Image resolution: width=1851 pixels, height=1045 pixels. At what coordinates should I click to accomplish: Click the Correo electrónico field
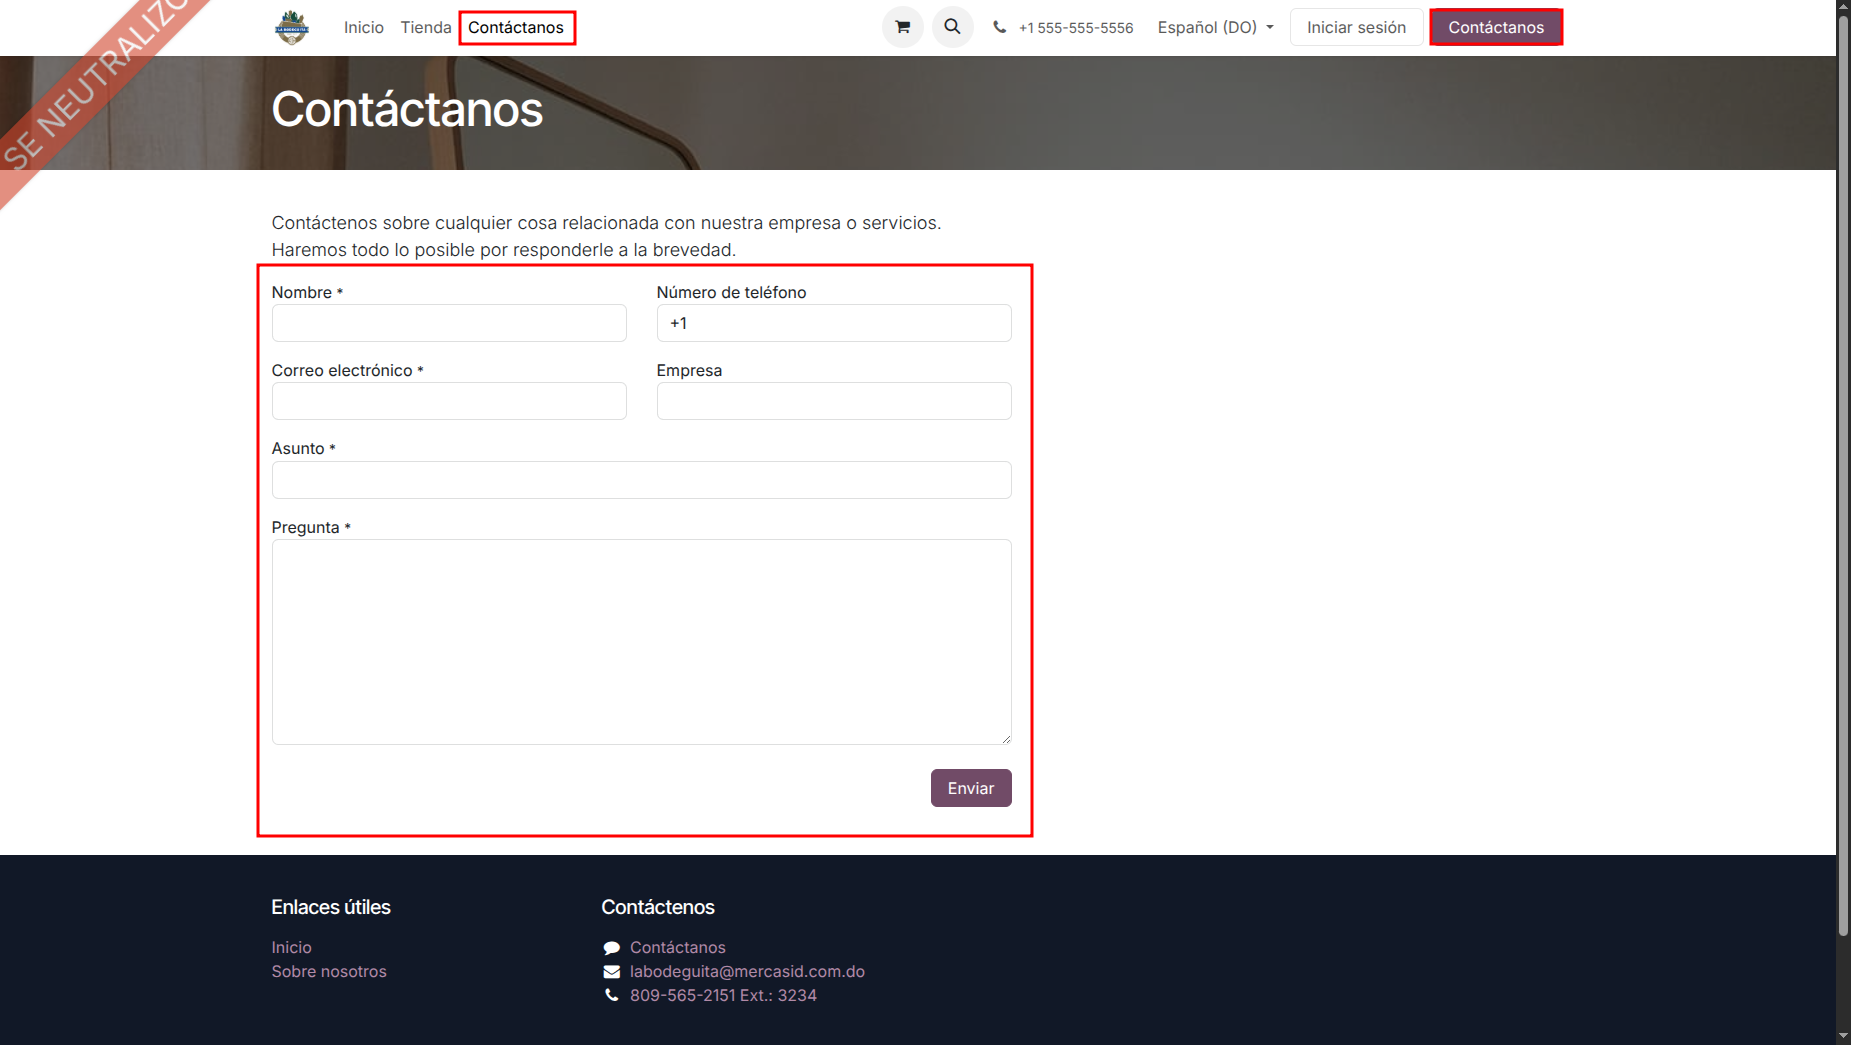point(449,401)
